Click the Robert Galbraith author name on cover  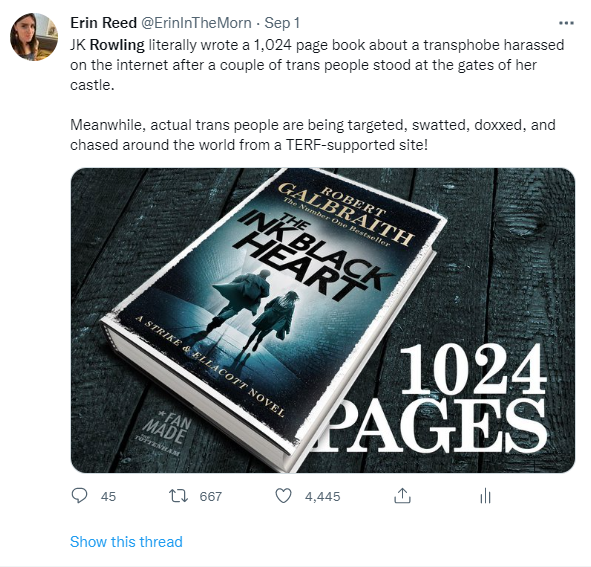pos(345,213)
